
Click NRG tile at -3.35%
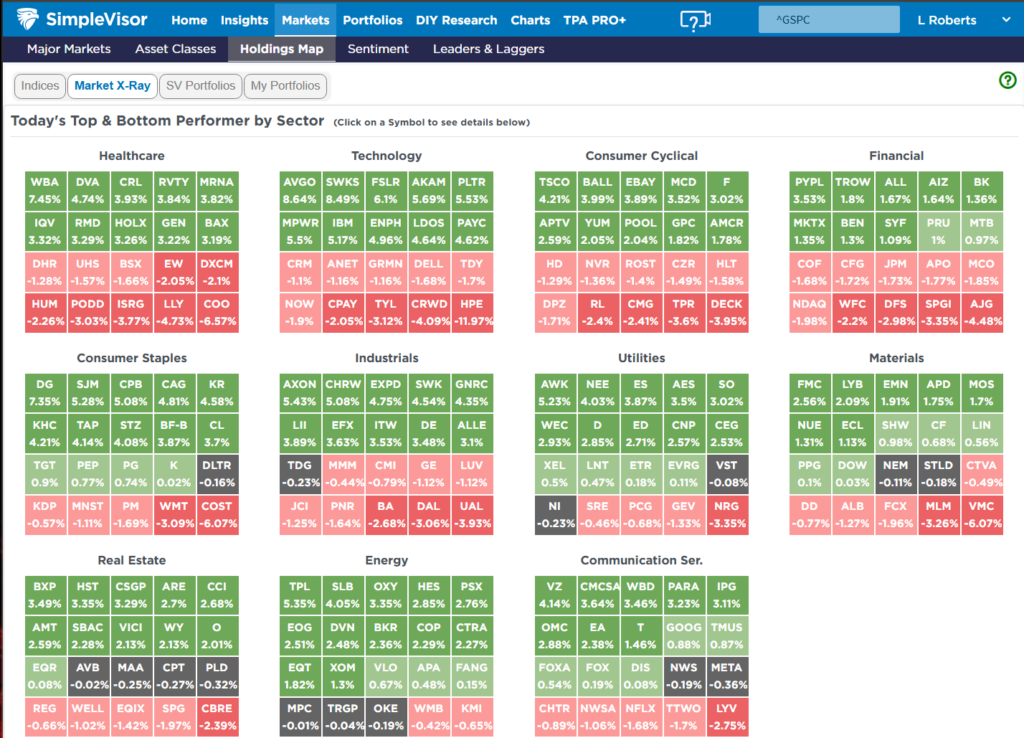tap(727, 515)
